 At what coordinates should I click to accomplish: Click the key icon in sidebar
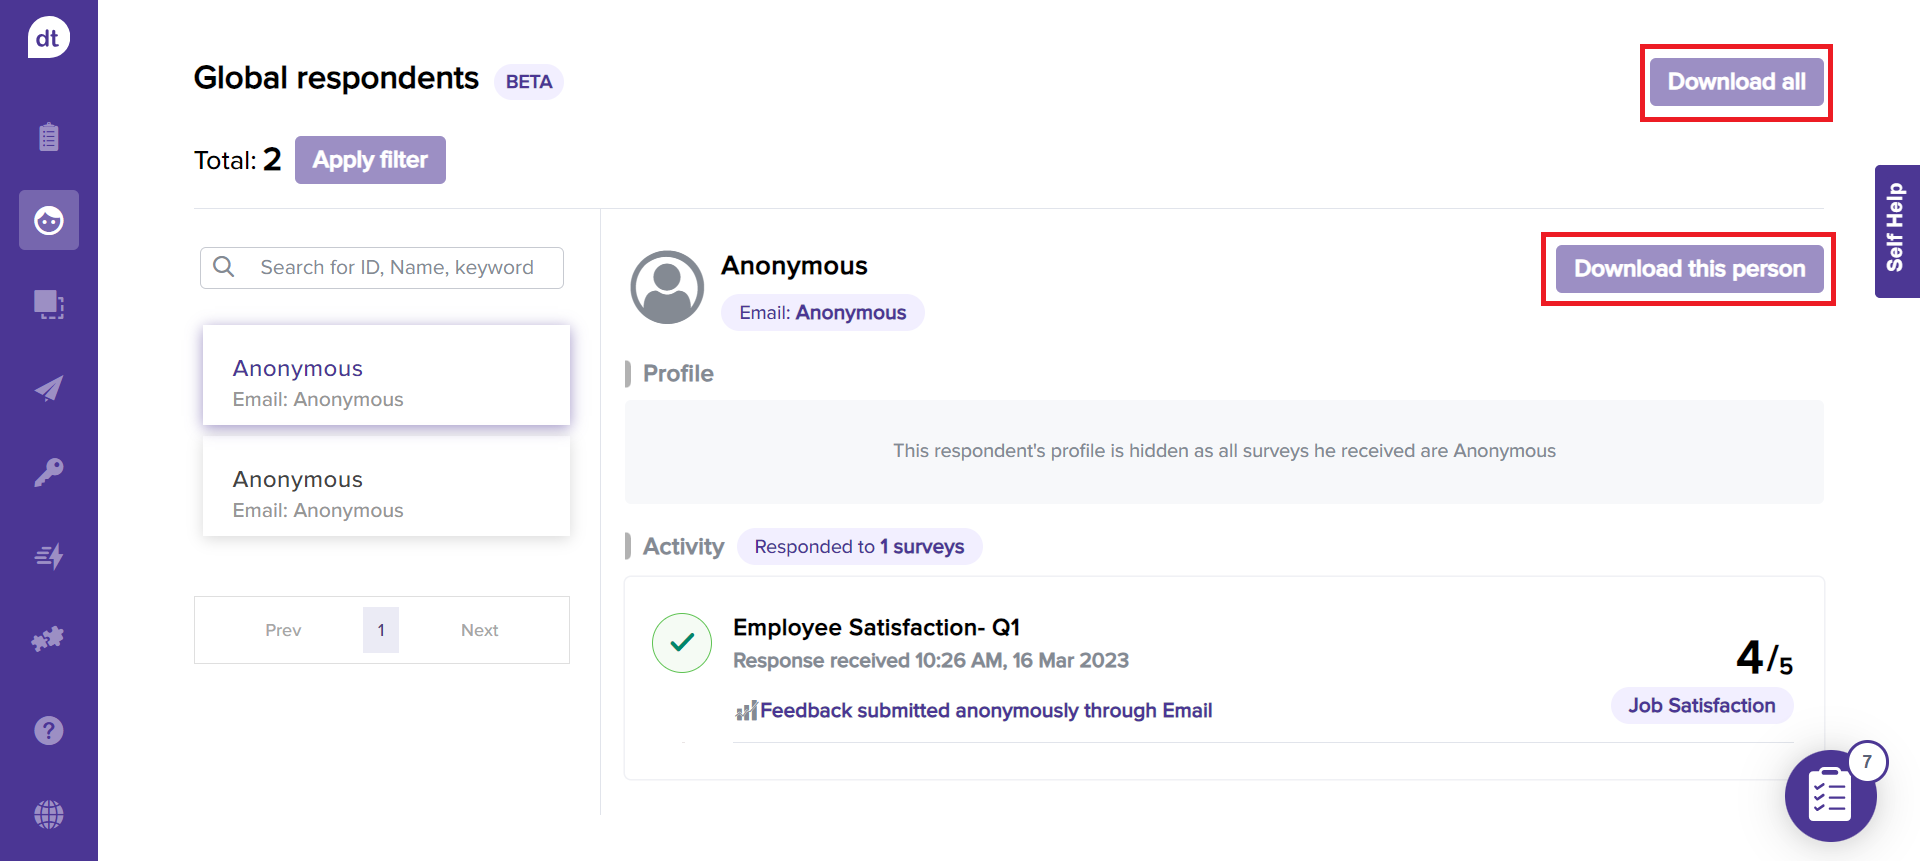point(48,472)
